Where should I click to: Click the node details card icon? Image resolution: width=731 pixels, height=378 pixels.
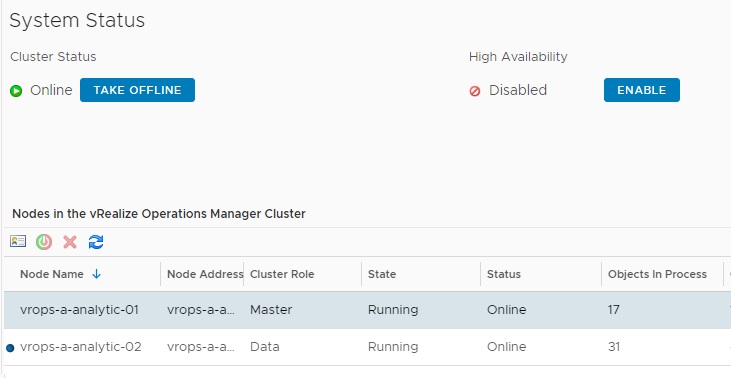pos(18,241)
